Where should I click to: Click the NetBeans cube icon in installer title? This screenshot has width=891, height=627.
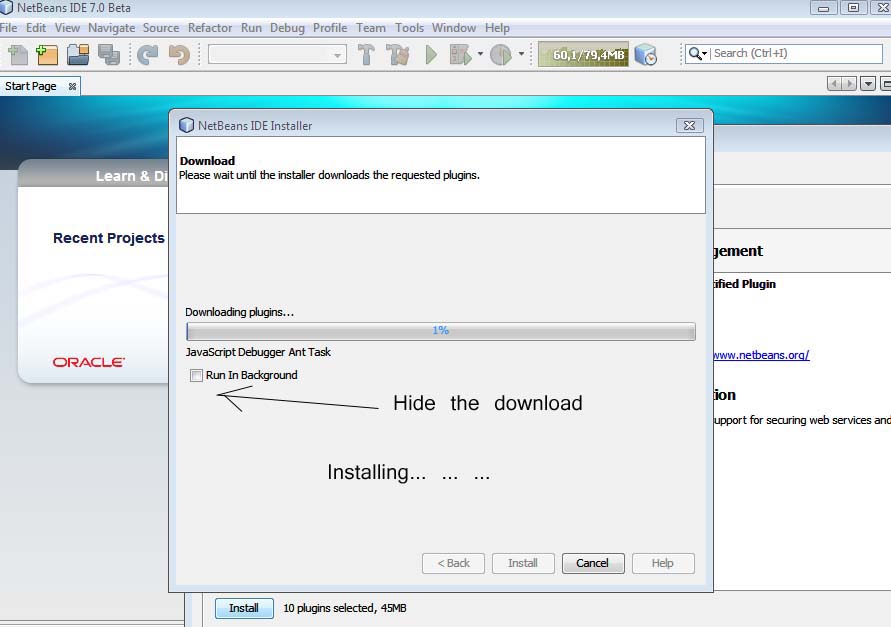click(x=186, y=125)
